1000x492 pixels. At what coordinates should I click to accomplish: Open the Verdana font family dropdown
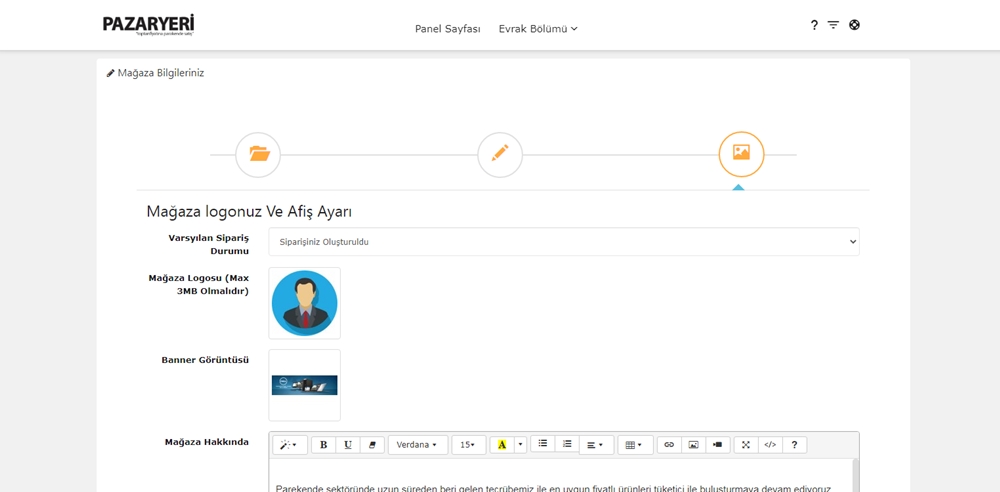(417, 445)
